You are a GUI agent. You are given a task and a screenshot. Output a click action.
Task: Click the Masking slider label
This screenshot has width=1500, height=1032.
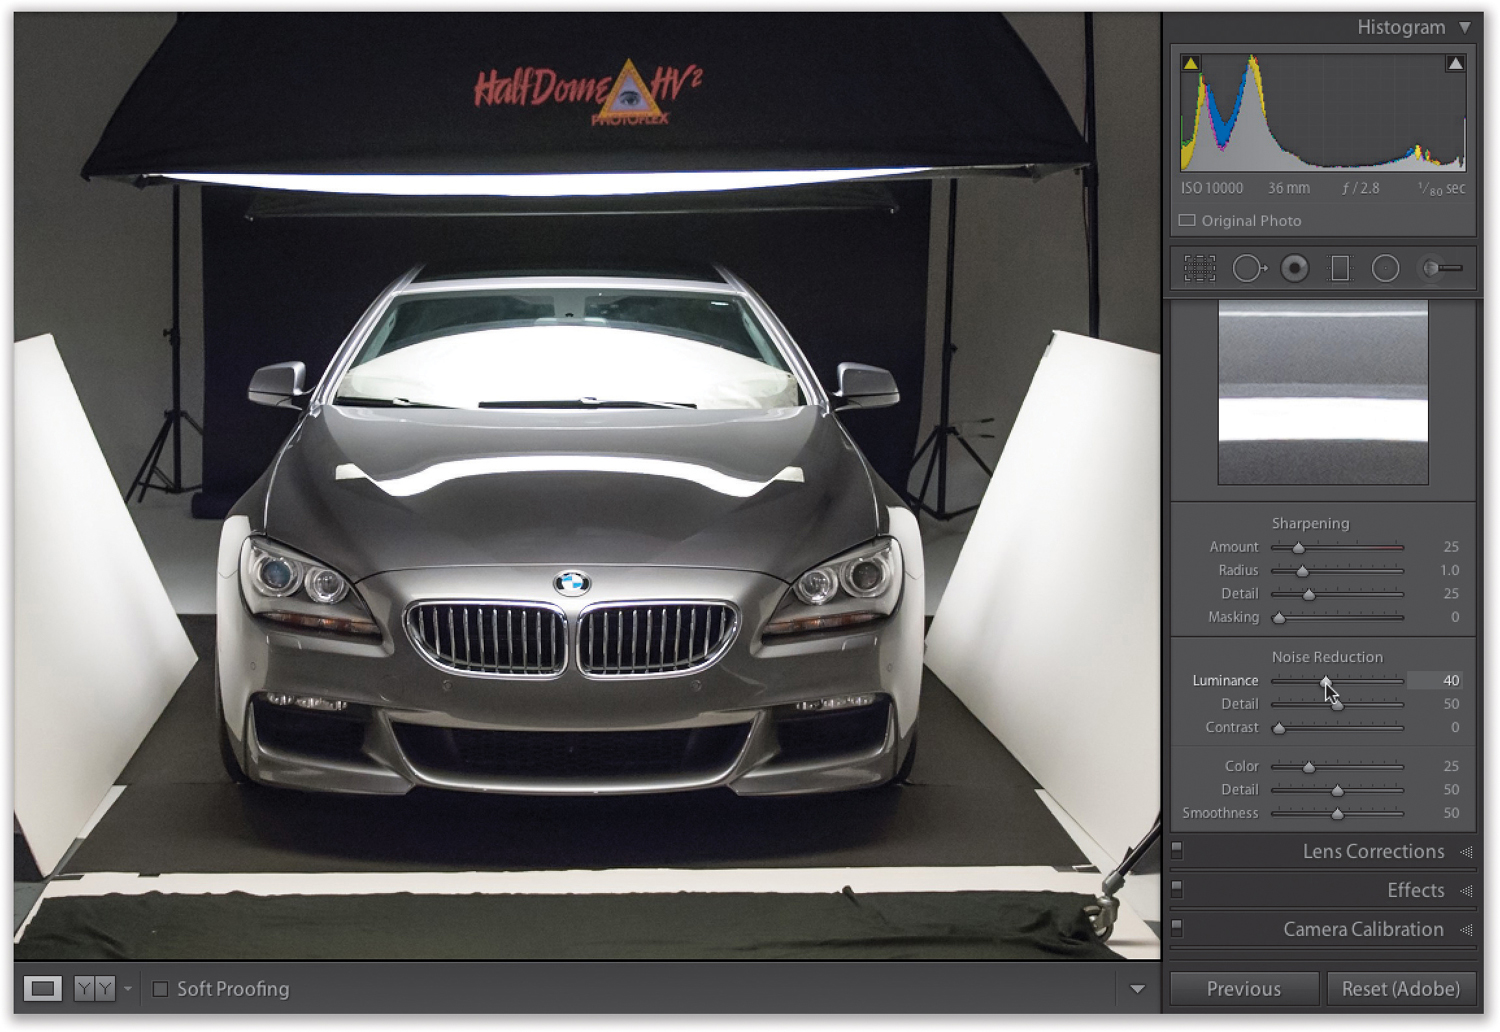[x=1233, y=617]
